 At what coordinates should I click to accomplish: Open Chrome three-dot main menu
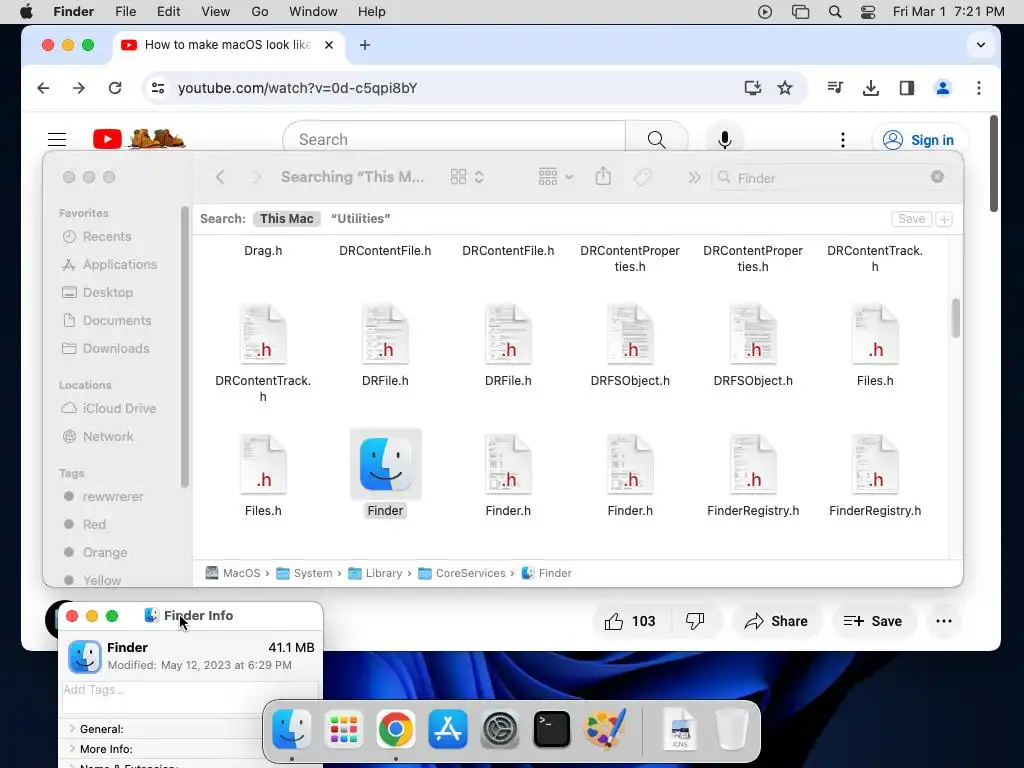click(978, 88)
